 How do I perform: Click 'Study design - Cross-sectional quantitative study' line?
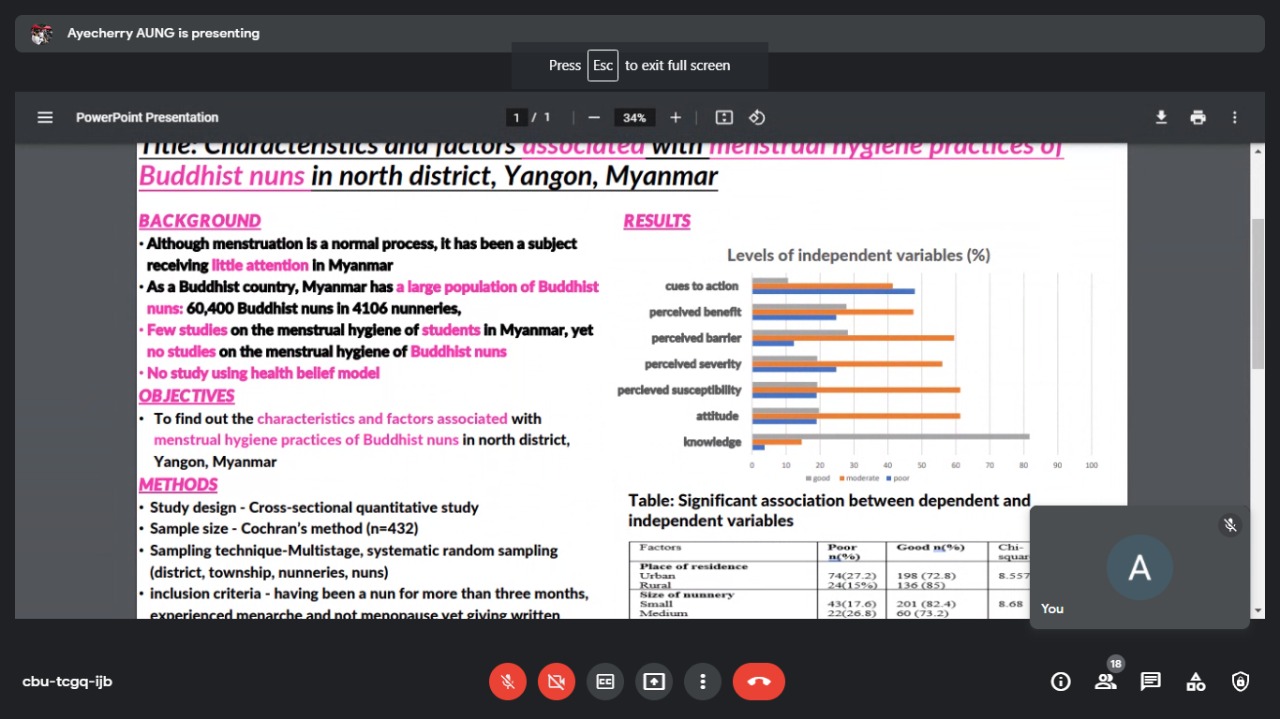coord(314,507)
